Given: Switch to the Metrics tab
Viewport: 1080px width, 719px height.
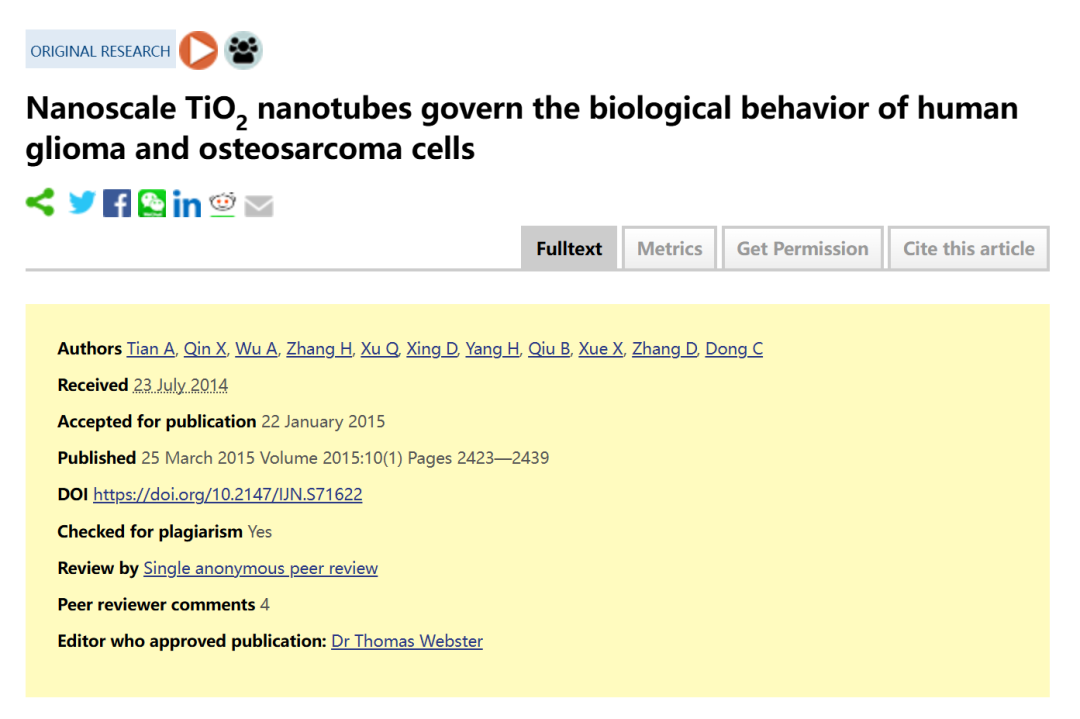Looking at the screenshot, I should 669,249.
